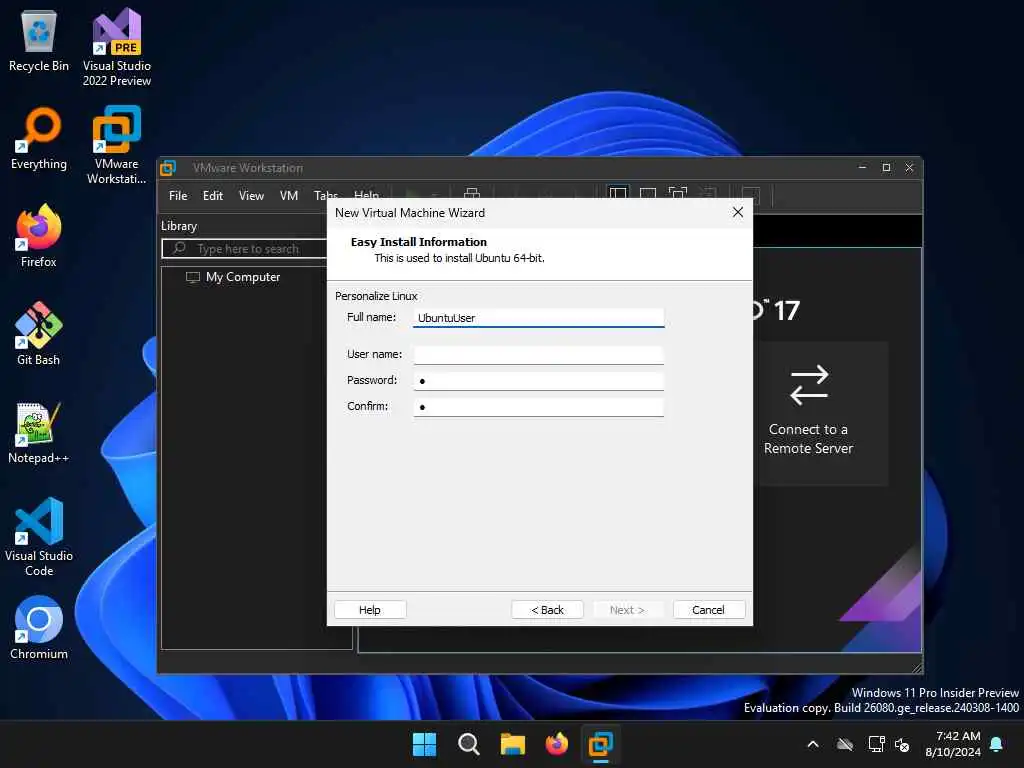Open the notification bell in the taskbar

click(x=997, y=744)
